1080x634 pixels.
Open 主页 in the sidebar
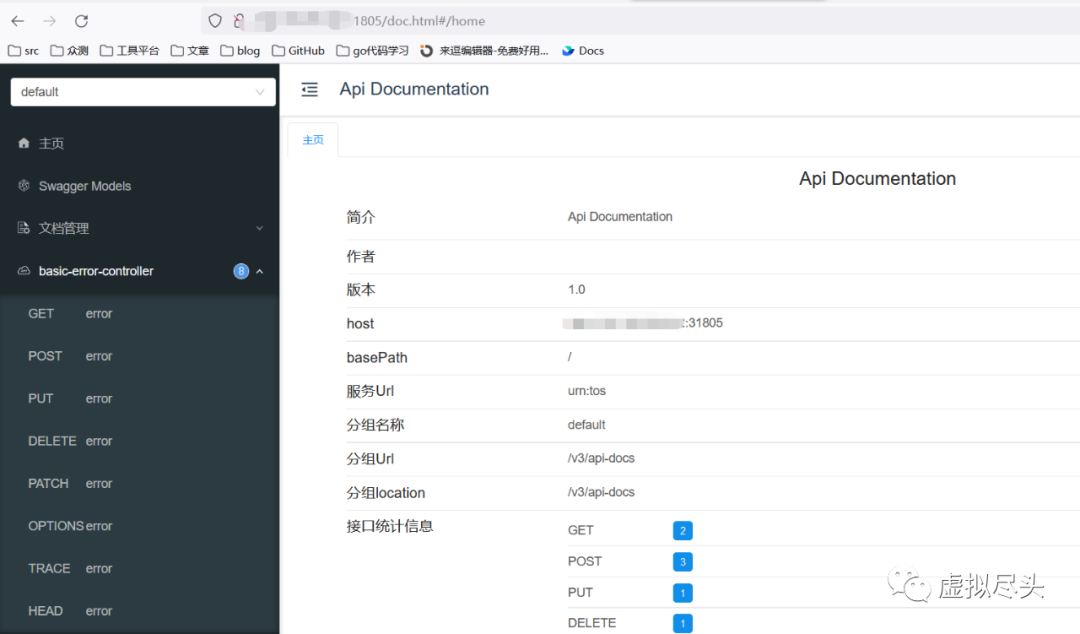(51, 143)
